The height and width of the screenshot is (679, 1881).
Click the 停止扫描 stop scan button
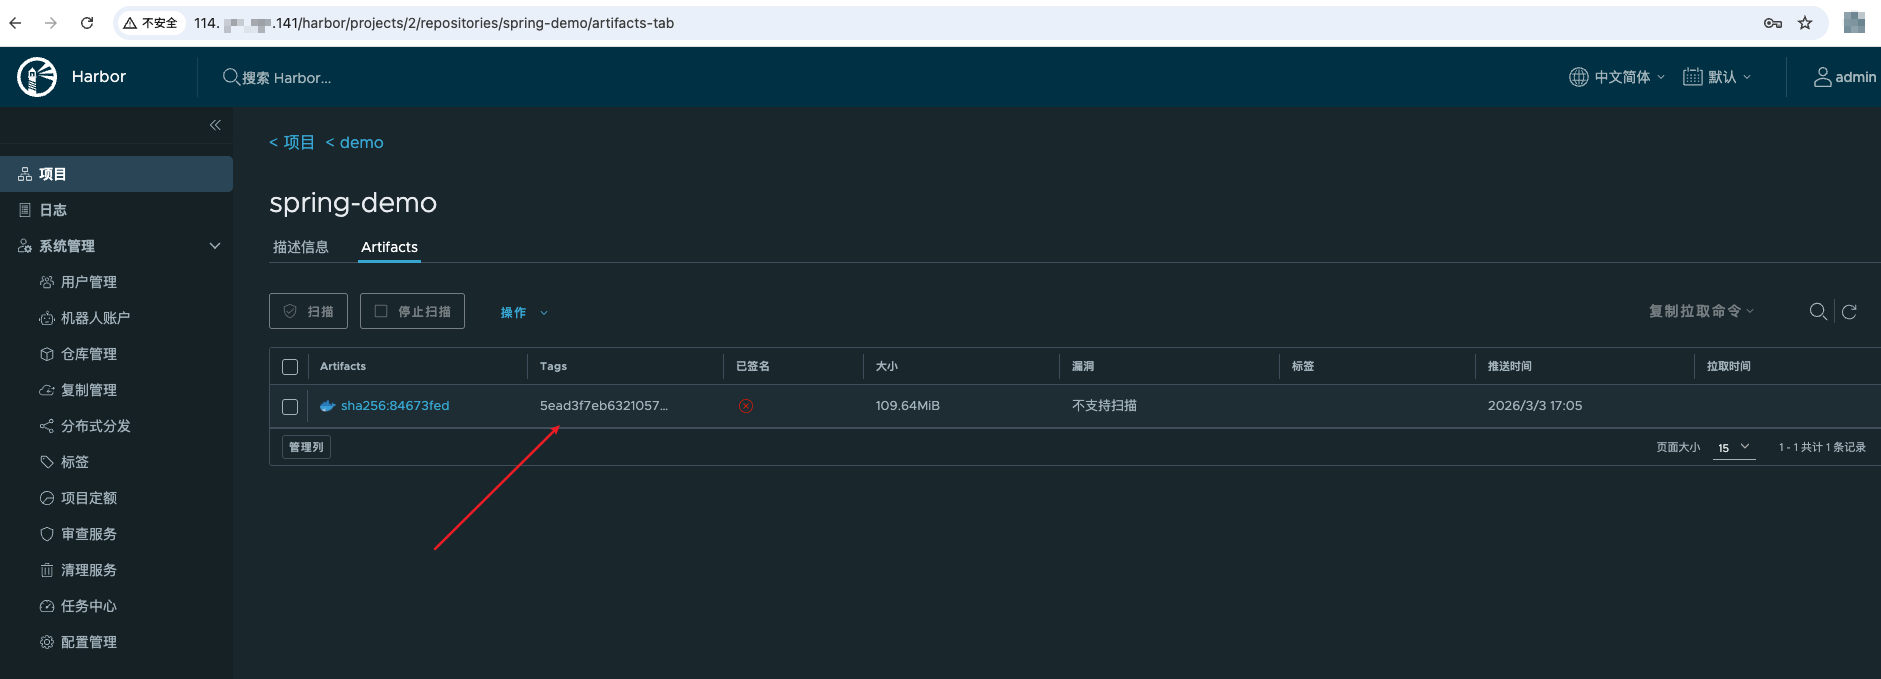[x=412, y=311]
